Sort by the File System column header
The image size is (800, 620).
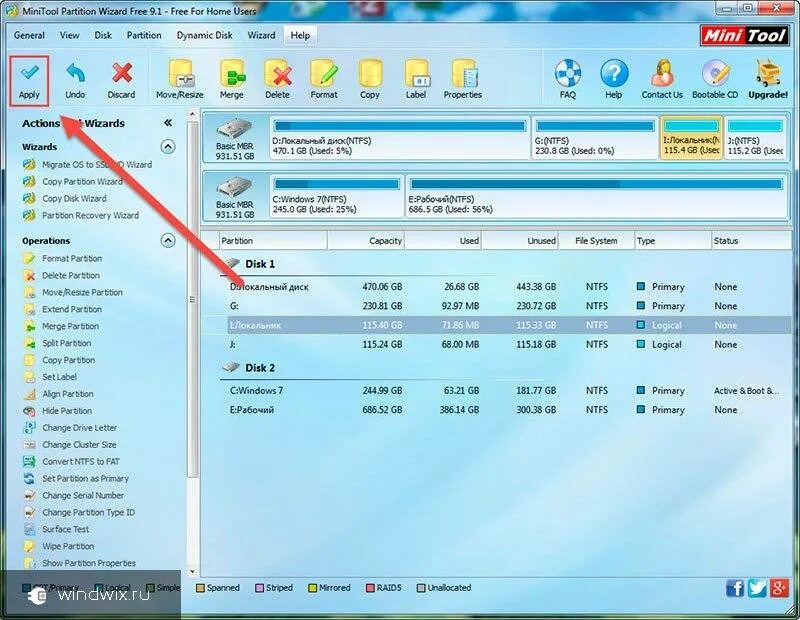[x=596, y=241]
